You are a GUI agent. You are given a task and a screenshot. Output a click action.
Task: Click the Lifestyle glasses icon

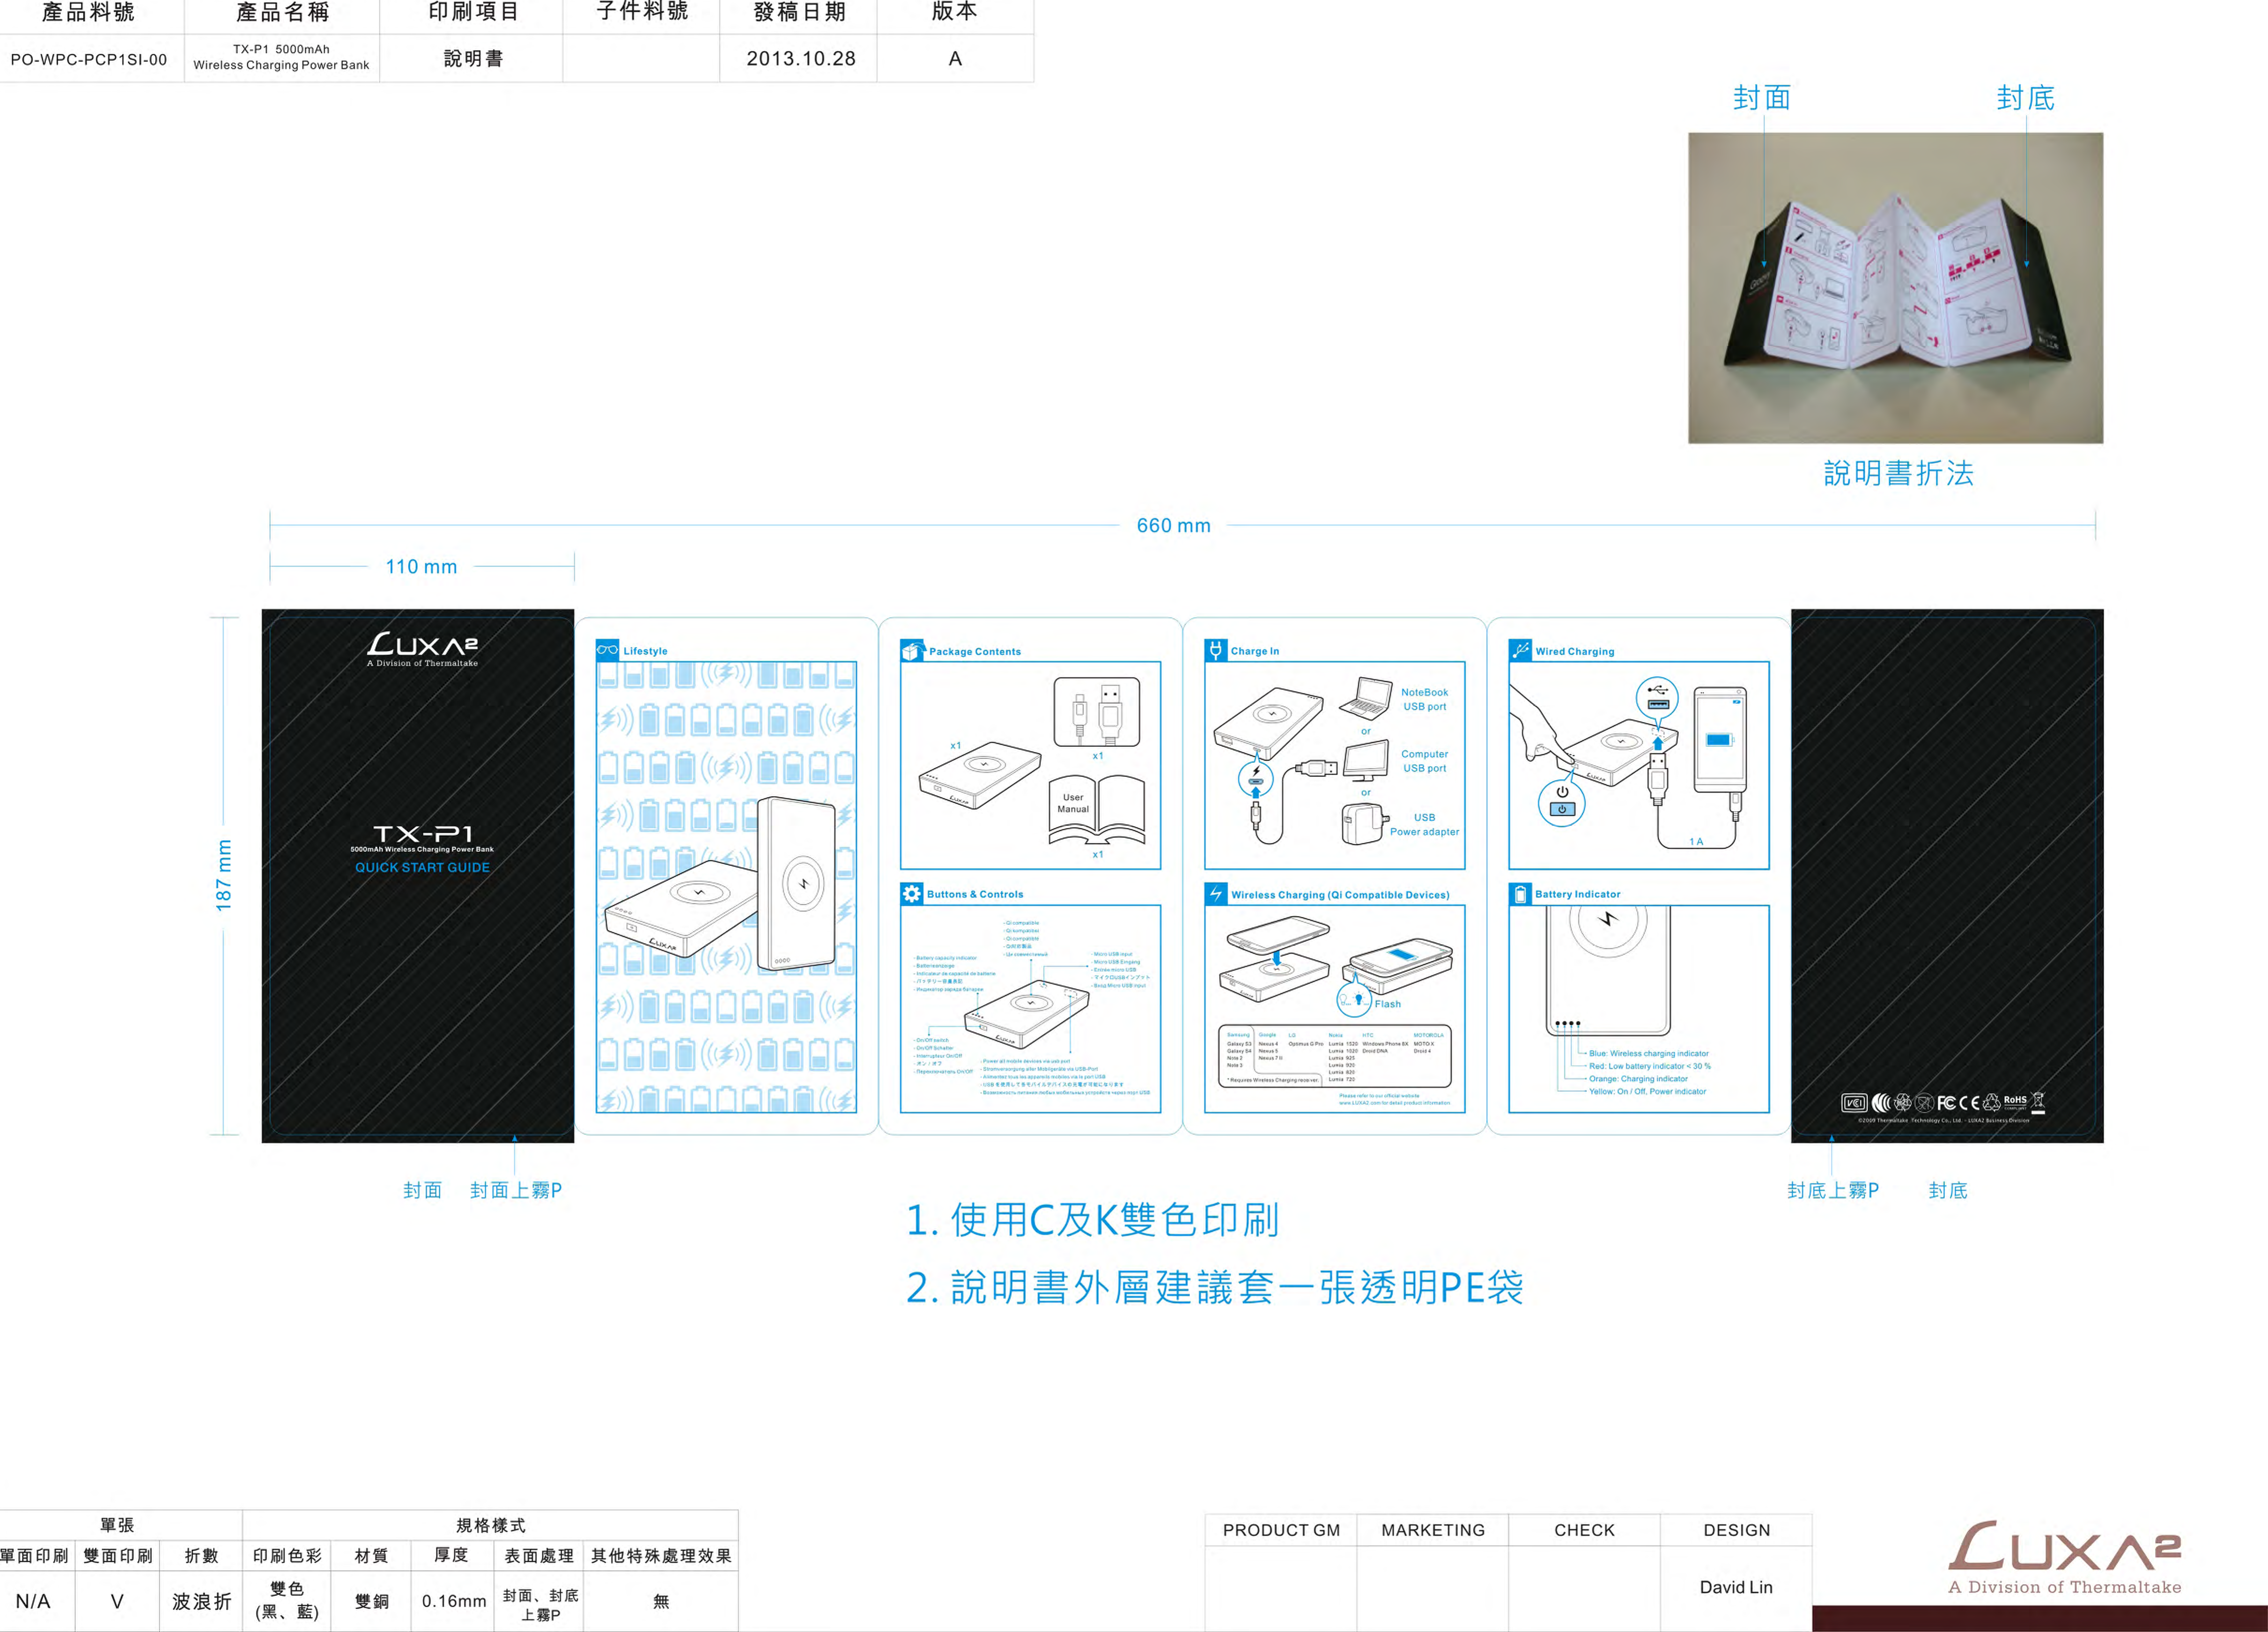coord(607,650)
